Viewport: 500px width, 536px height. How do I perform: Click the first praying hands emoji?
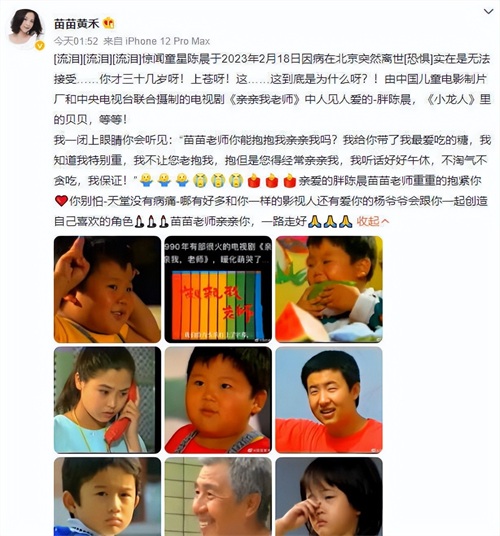(314, 222)
